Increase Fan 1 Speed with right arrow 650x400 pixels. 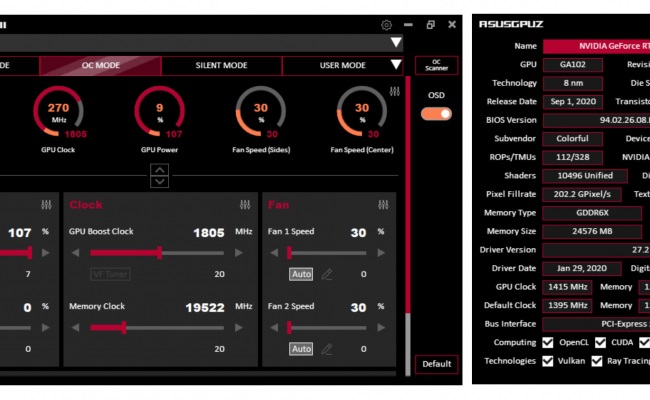click(x=381, y=253)
